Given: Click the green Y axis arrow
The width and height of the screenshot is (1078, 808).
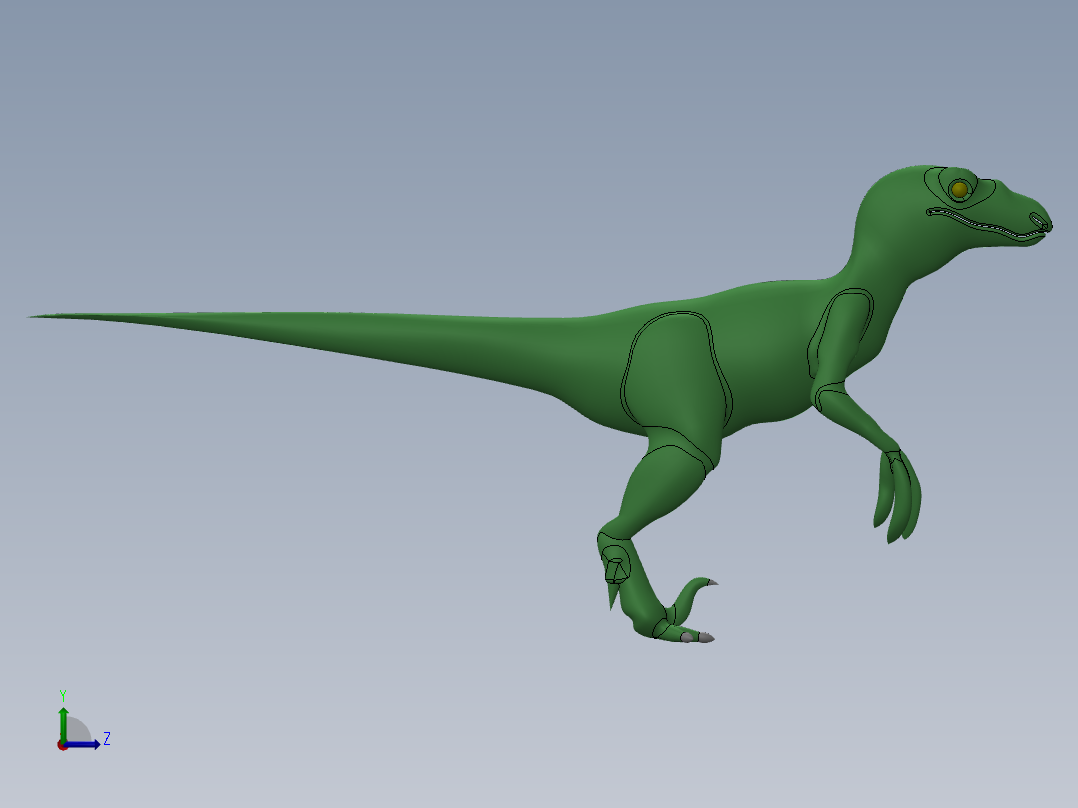Looking at the screenshot, I should click(x=63, y=724).
